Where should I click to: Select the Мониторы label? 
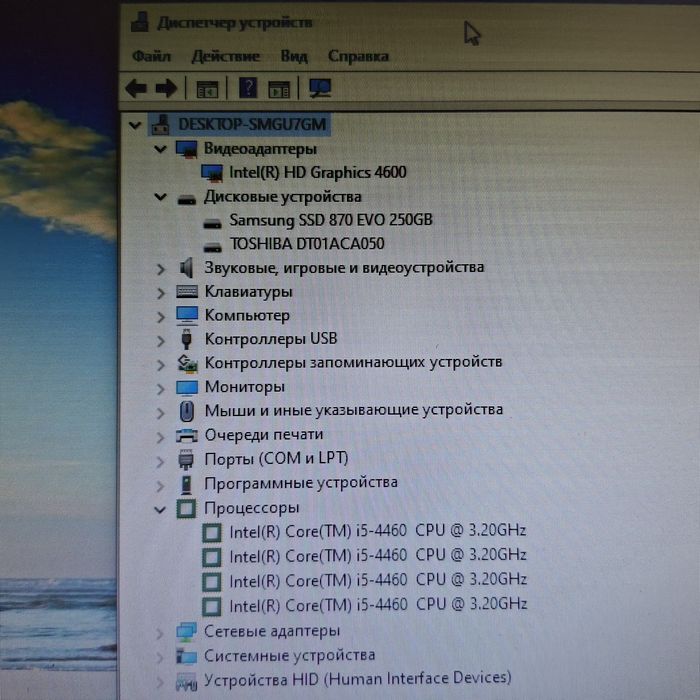245,387
